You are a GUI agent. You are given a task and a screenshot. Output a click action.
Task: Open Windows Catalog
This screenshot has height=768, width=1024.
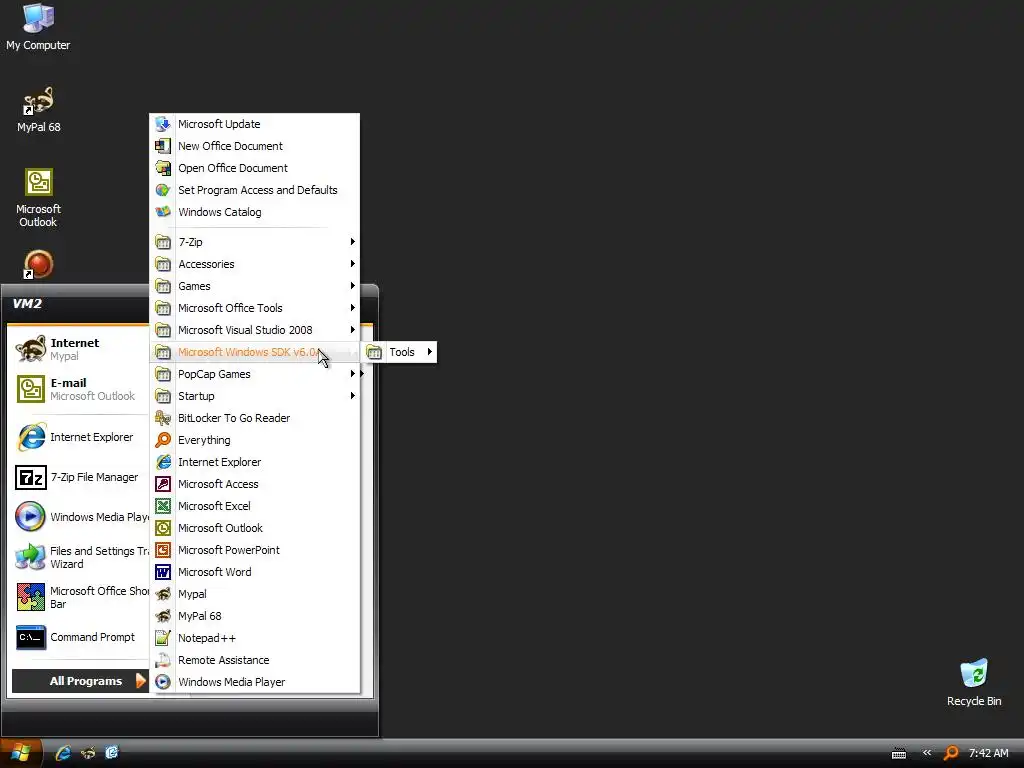255,212
